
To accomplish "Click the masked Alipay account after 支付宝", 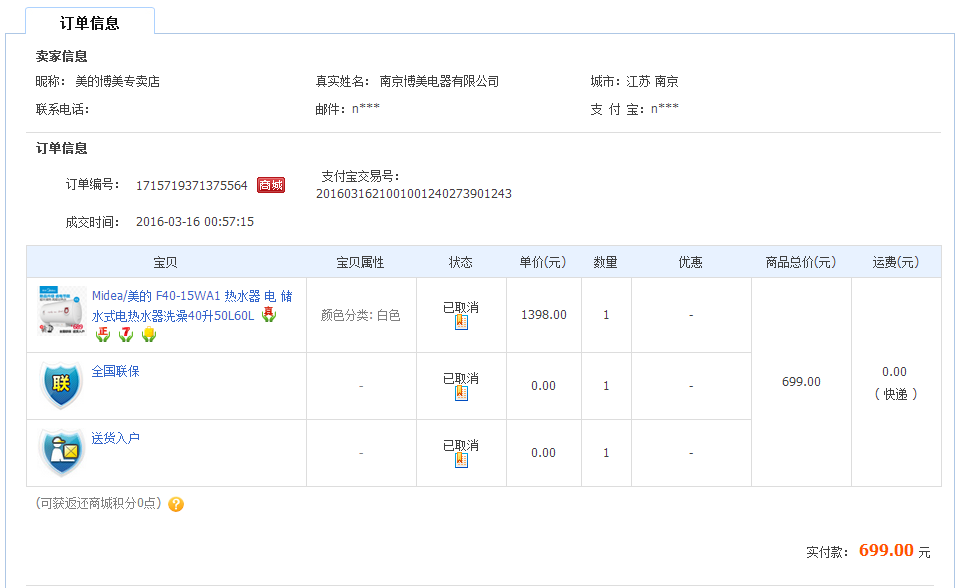I will click(664, 108).
